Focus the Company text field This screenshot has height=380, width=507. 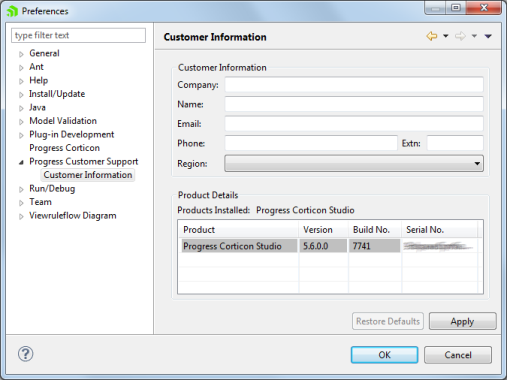tap(354, 85)
